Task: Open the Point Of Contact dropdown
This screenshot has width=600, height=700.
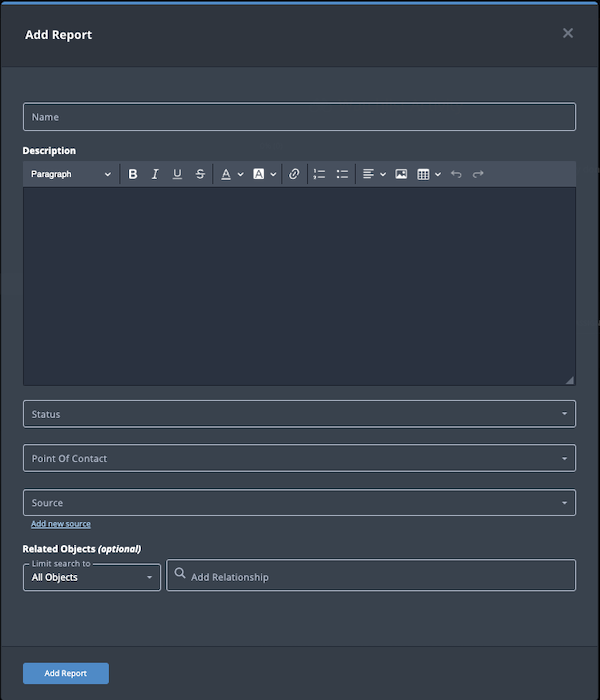Action: tap(300, 458)
